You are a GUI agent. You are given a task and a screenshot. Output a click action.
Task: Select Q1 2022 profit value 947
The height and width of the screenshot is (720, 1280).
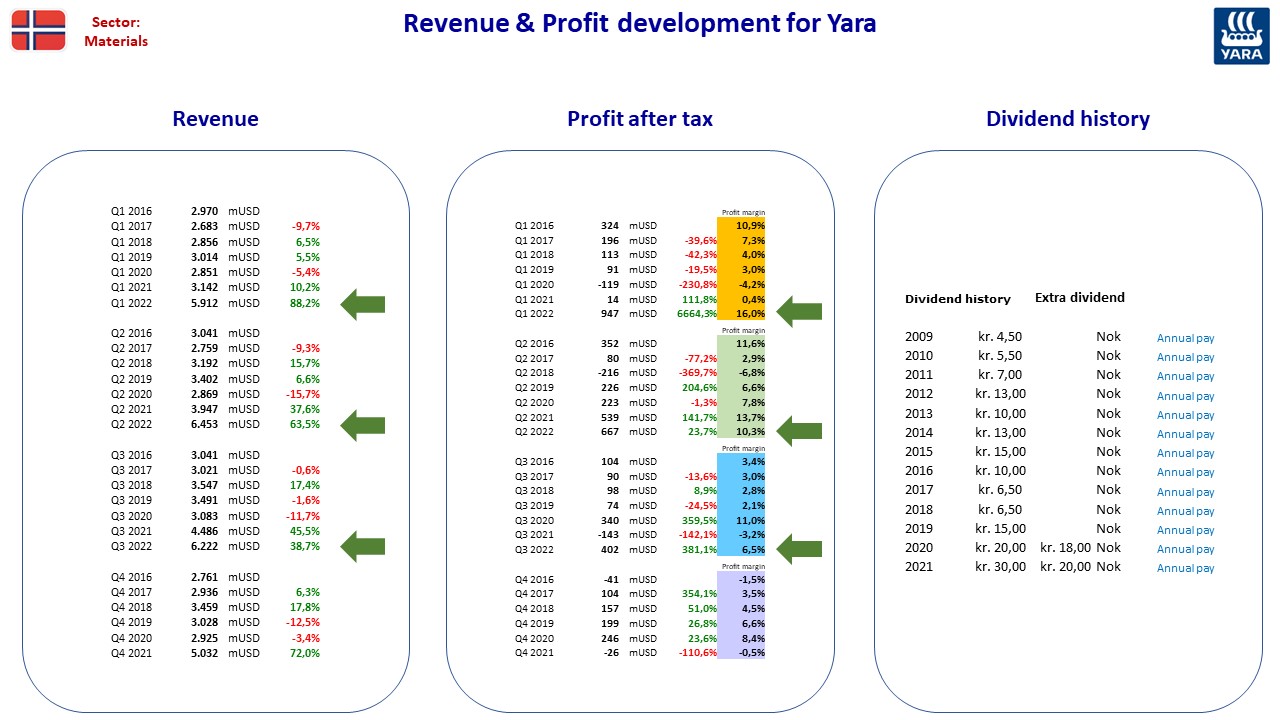tap(610, 313)
